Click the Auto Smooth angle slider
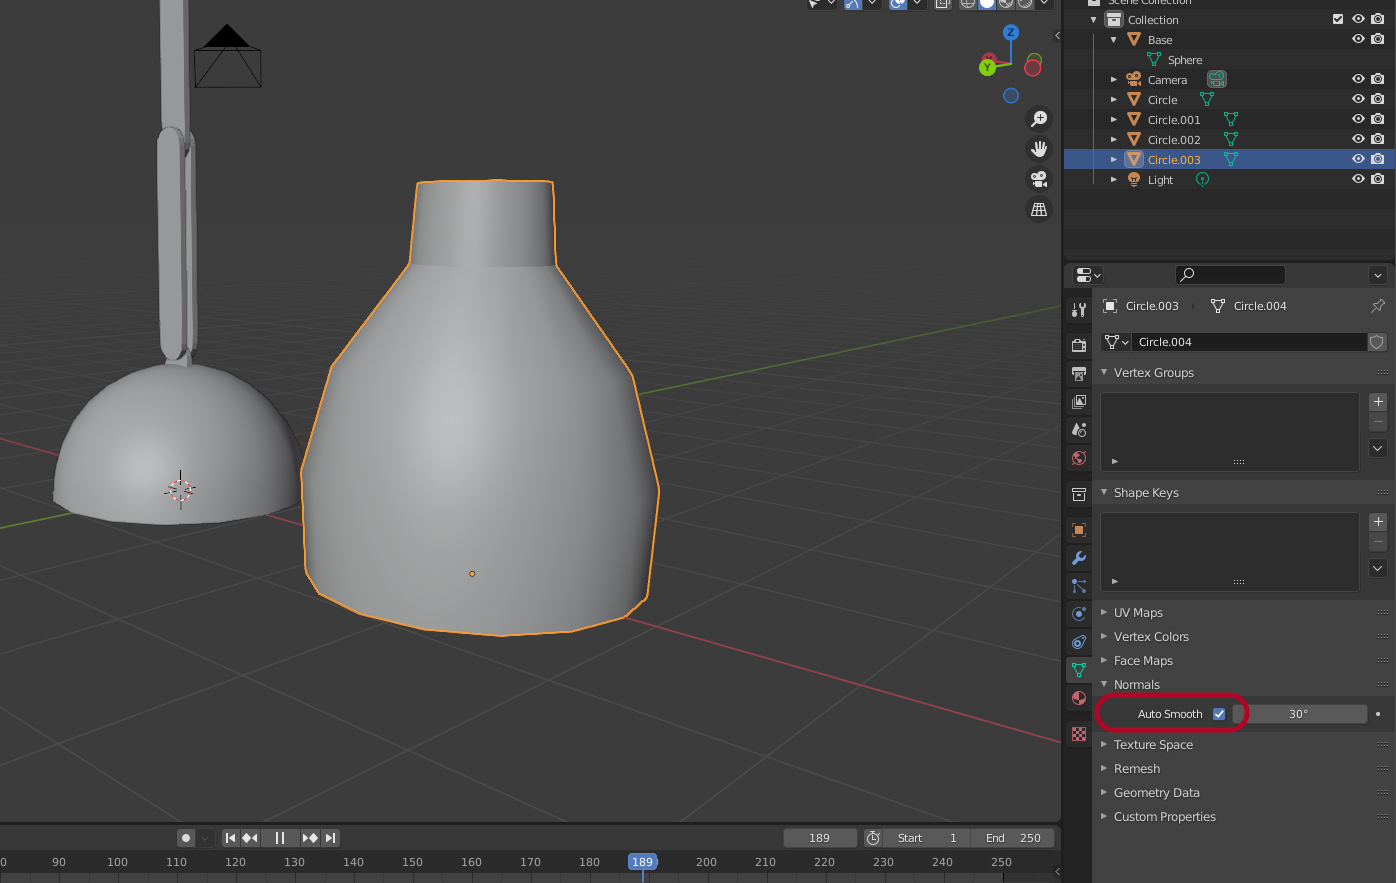 click(1299, 714)
